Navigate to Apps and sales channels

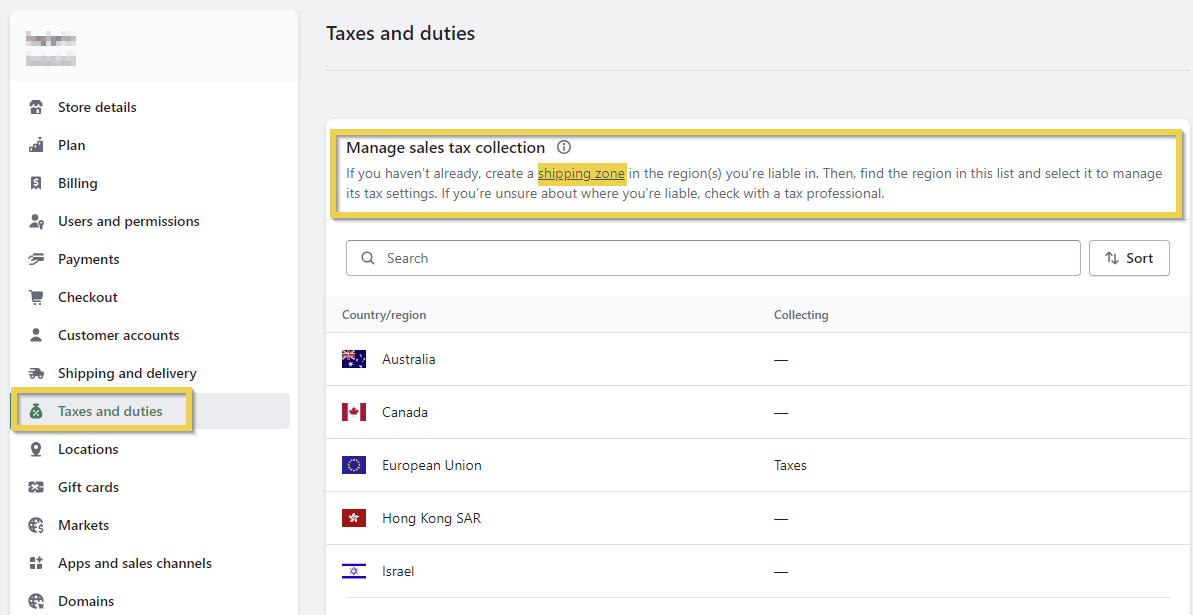[134, 563]
